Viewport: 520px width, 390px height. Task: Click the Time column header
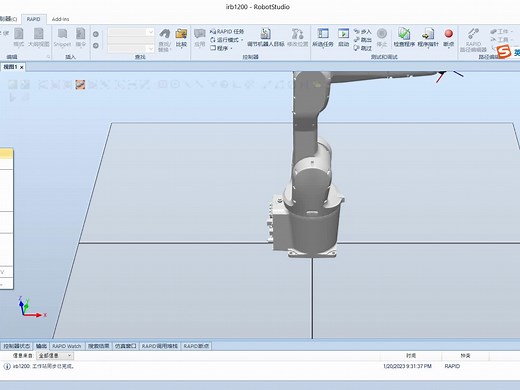coord(411,356)
